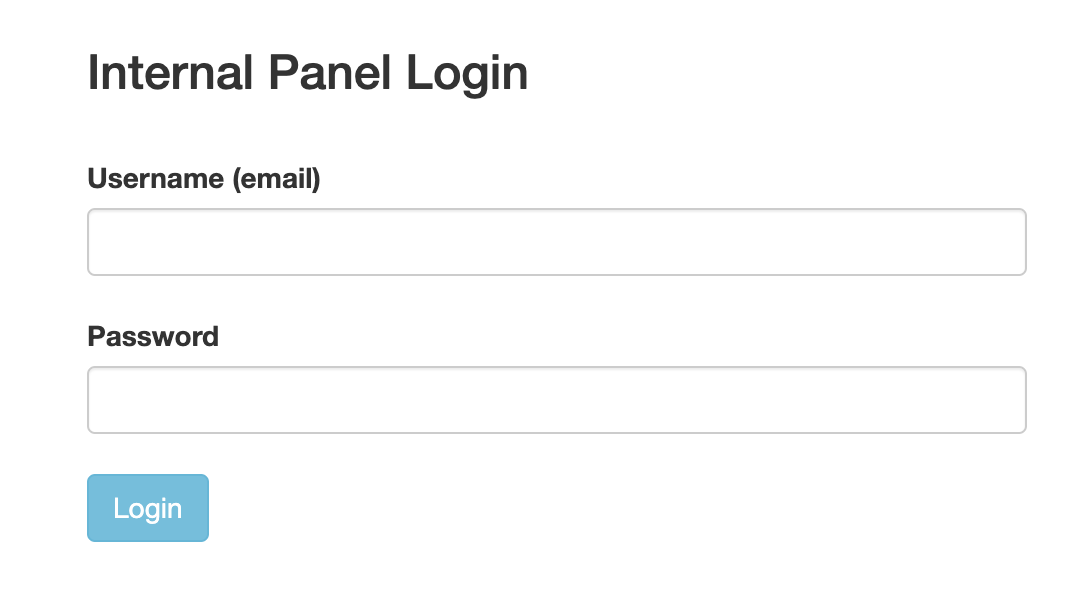Click the word Login on the button

point(148,509)
